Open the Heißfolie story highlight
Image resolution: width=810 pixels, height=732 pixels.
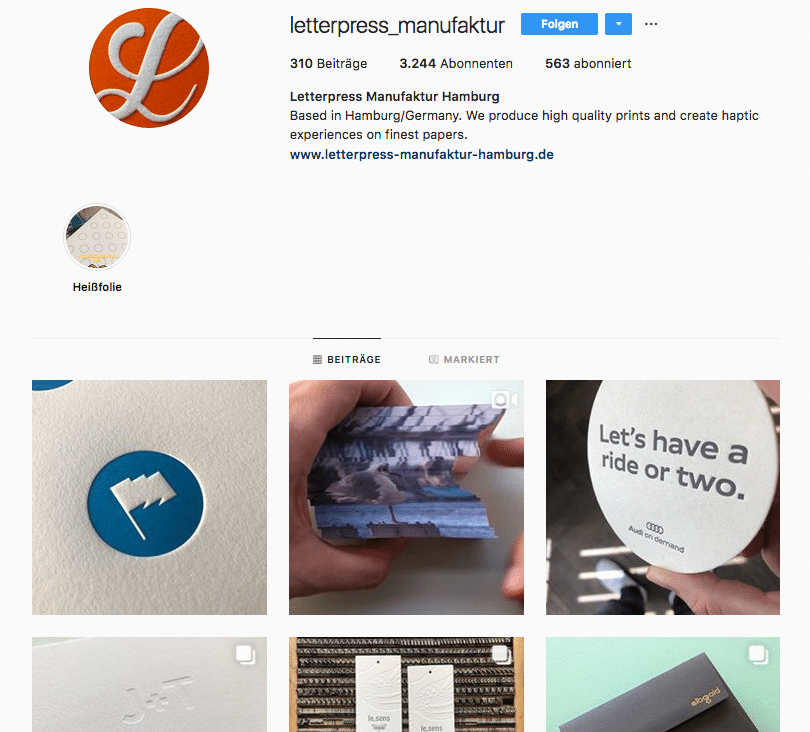97,237
